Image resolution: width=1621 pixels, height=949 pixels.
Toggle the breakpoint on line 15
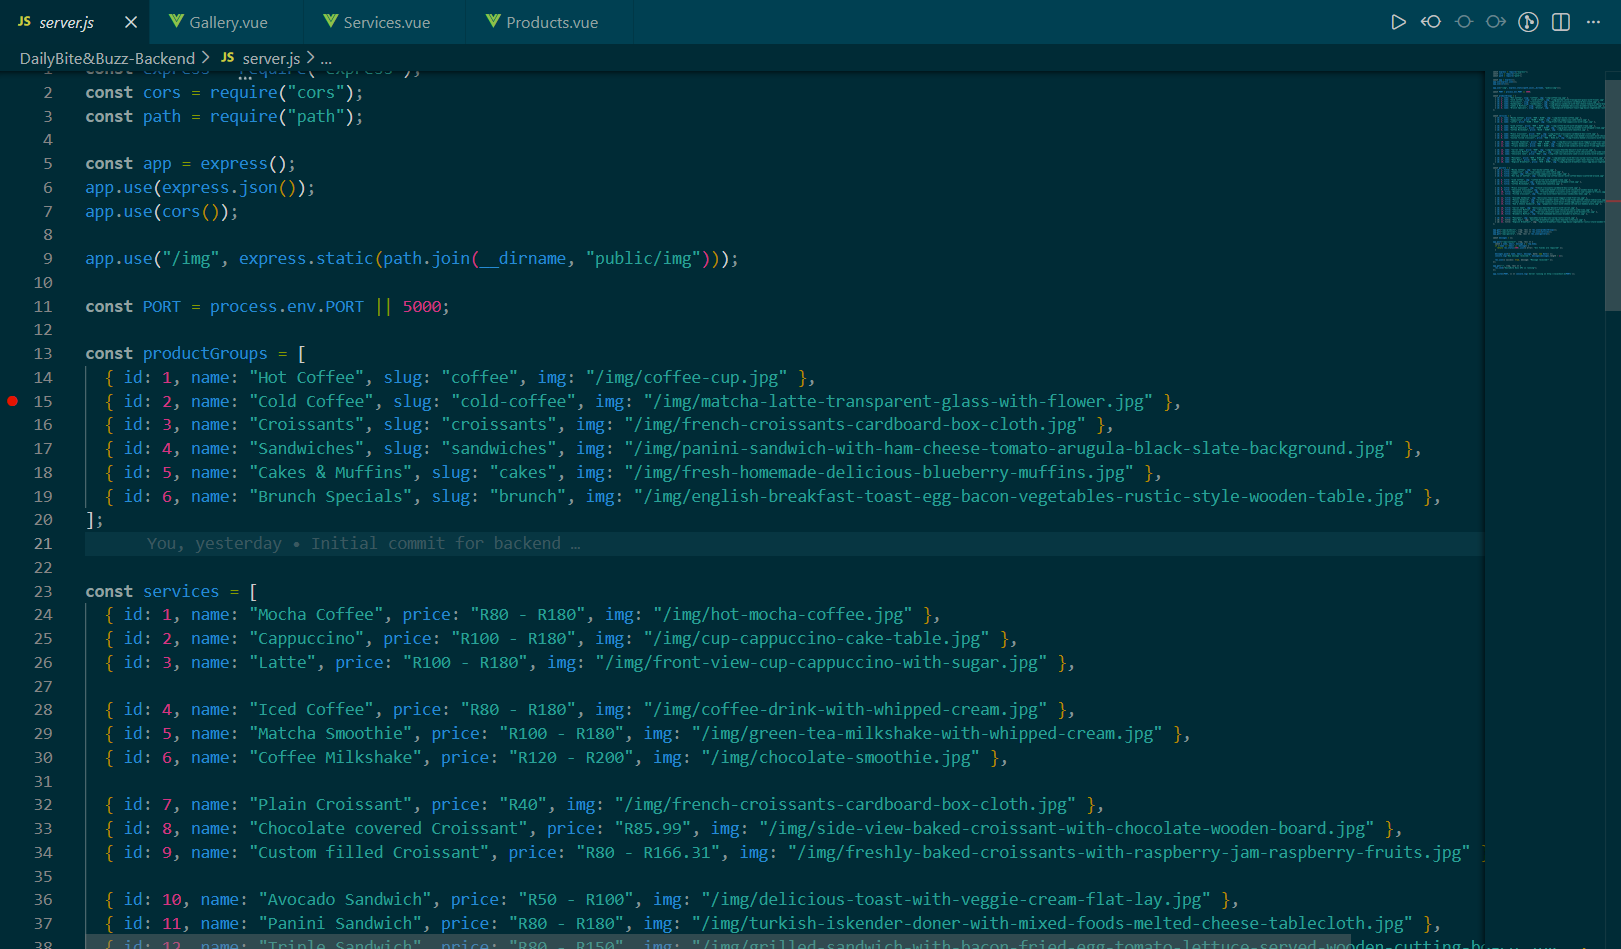13,401
